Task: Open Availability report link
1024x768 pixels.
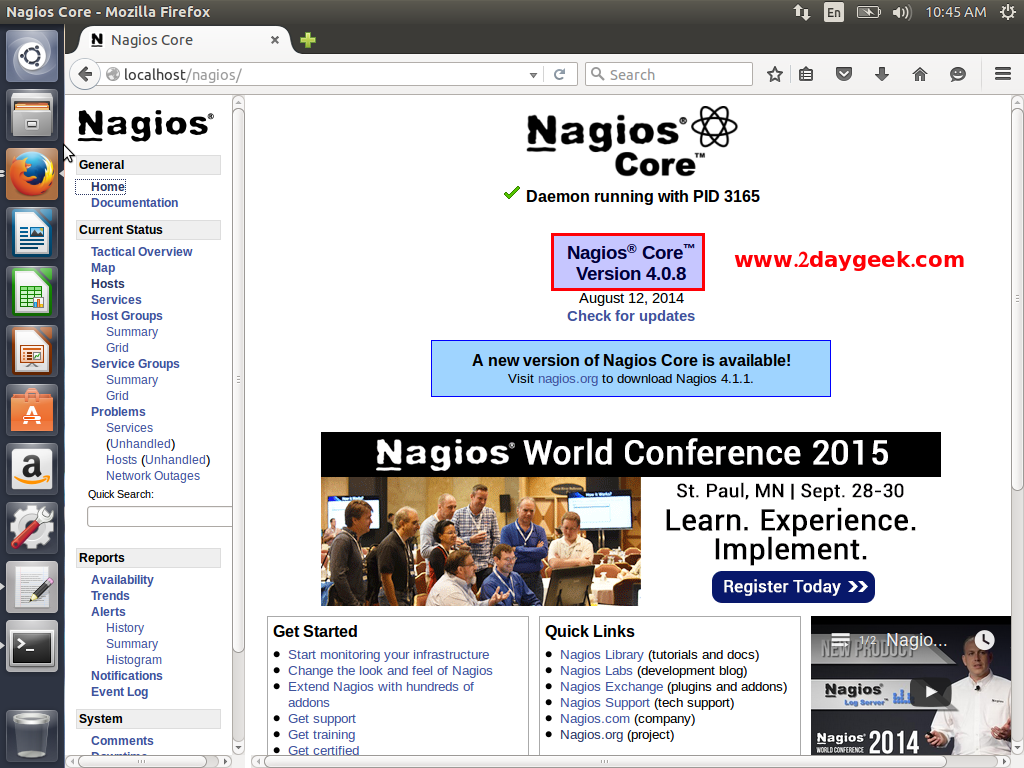Action: point(122,580)
